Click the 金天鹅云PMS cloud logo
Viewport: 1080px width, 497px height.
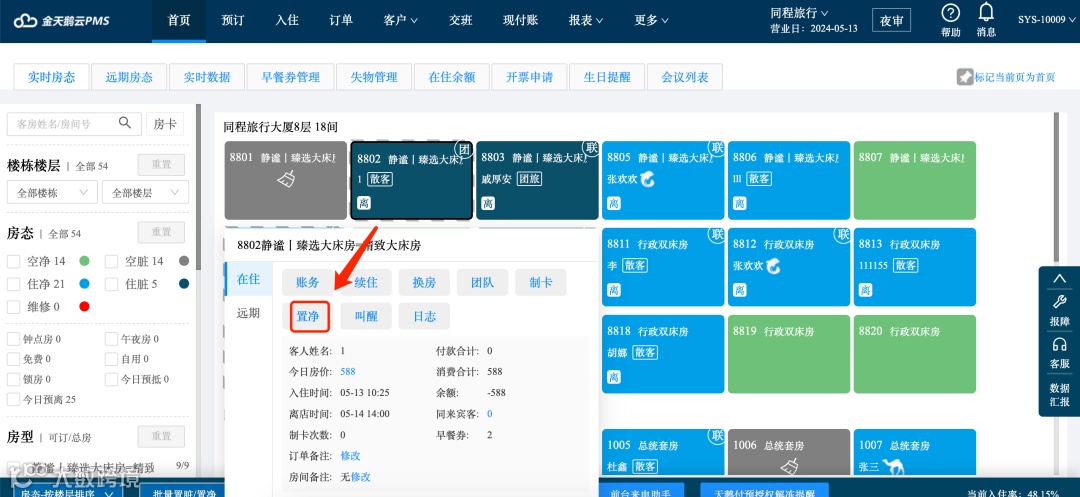61,21
